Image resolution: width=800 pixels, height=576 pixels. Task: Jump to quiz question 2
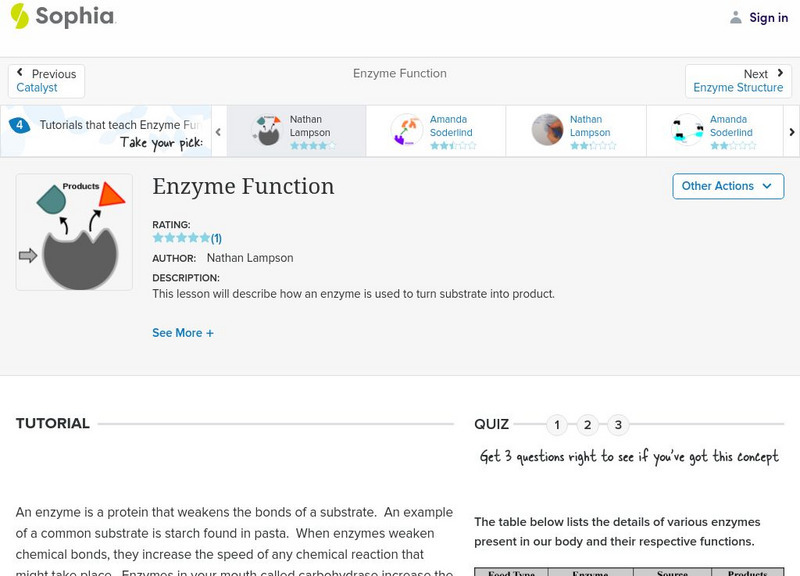click(x=588, y=425)
